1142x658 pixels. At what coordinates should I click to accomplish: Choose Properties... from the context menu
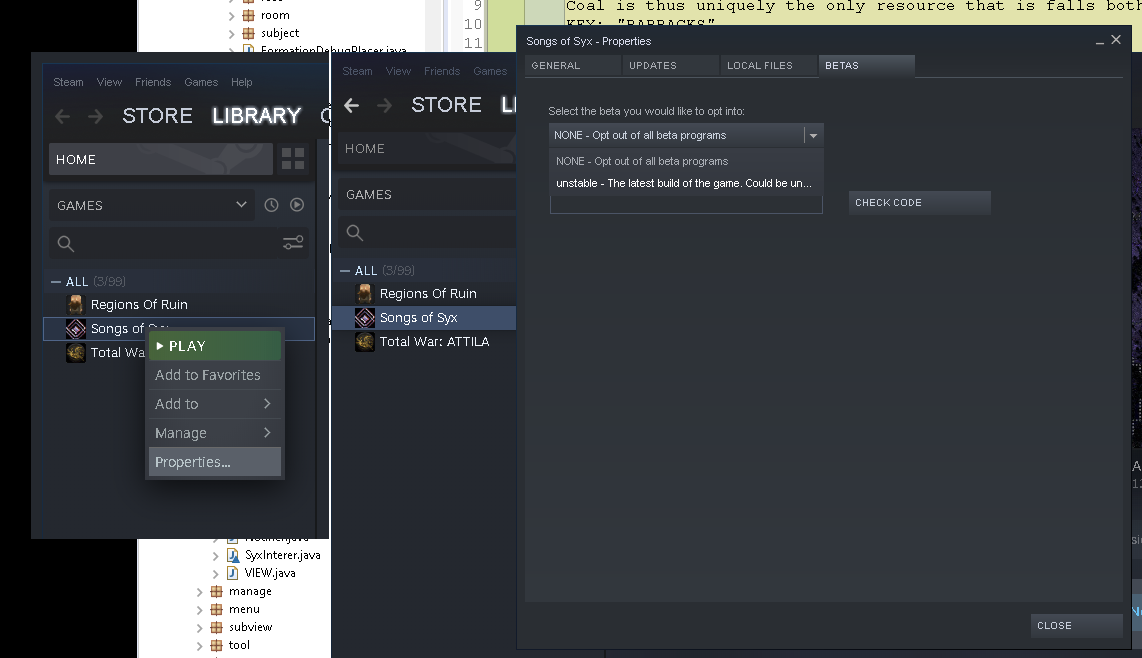click(x=214, y=462)
